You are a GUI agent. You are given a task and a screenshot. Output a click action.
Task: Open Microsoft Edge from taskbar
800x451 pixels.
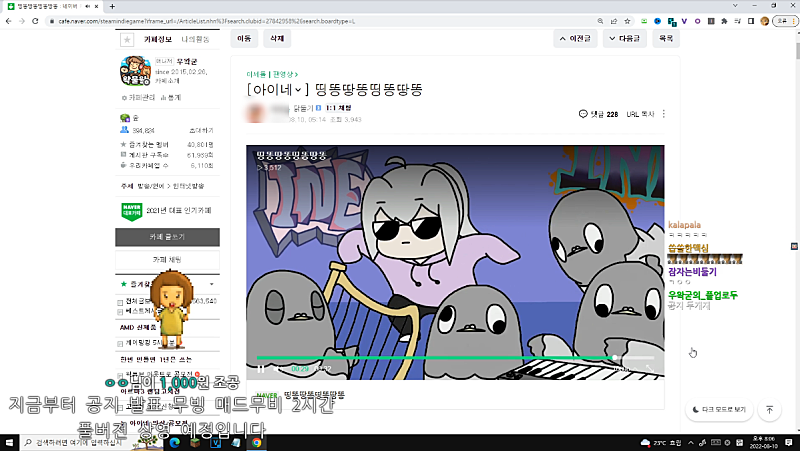click(174, 442)
